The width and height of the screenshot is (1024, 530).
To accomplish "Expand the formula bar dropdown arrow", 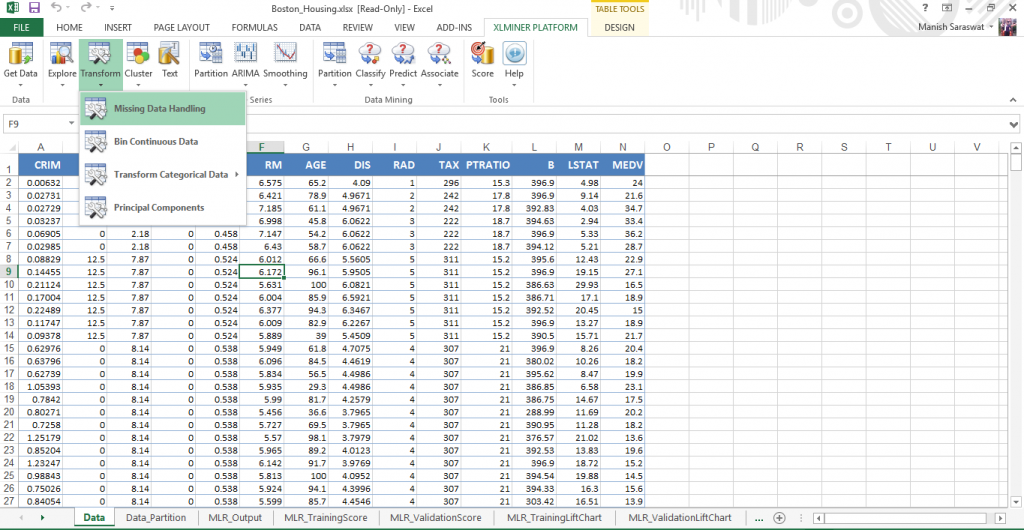I will (1013, 124).
